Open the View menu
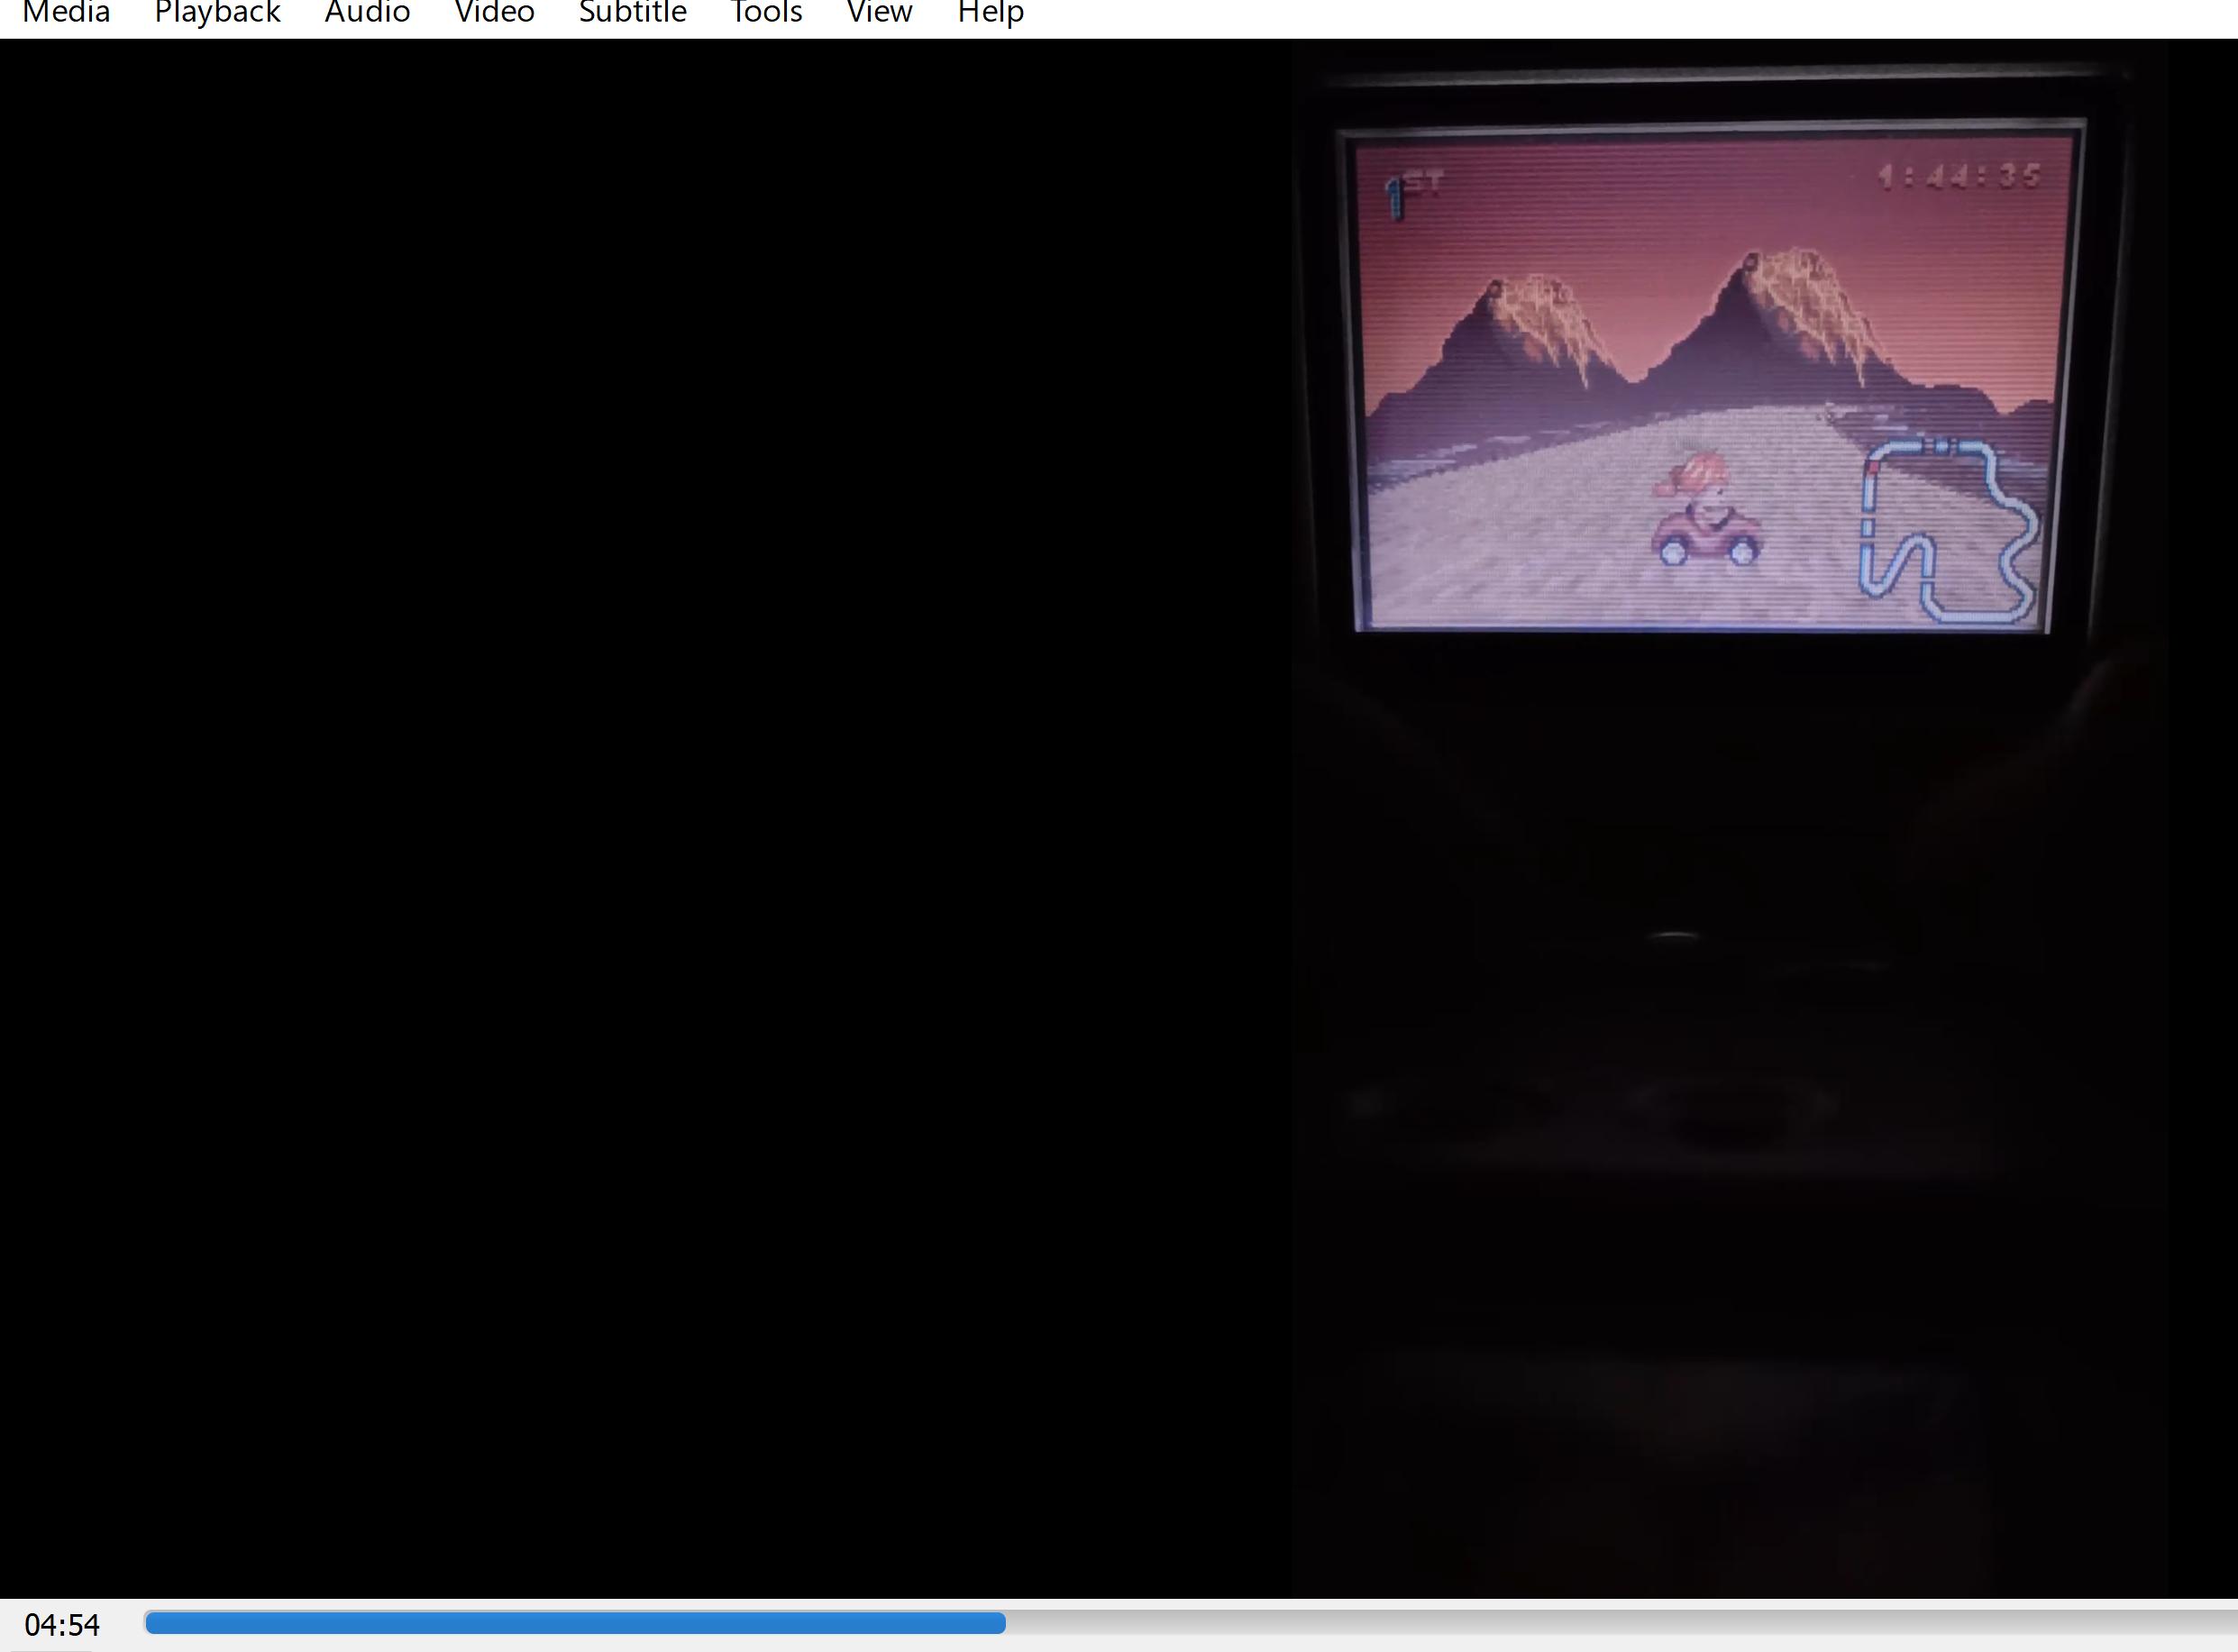Screen dimensions: 2238x1652 [879, 13]
